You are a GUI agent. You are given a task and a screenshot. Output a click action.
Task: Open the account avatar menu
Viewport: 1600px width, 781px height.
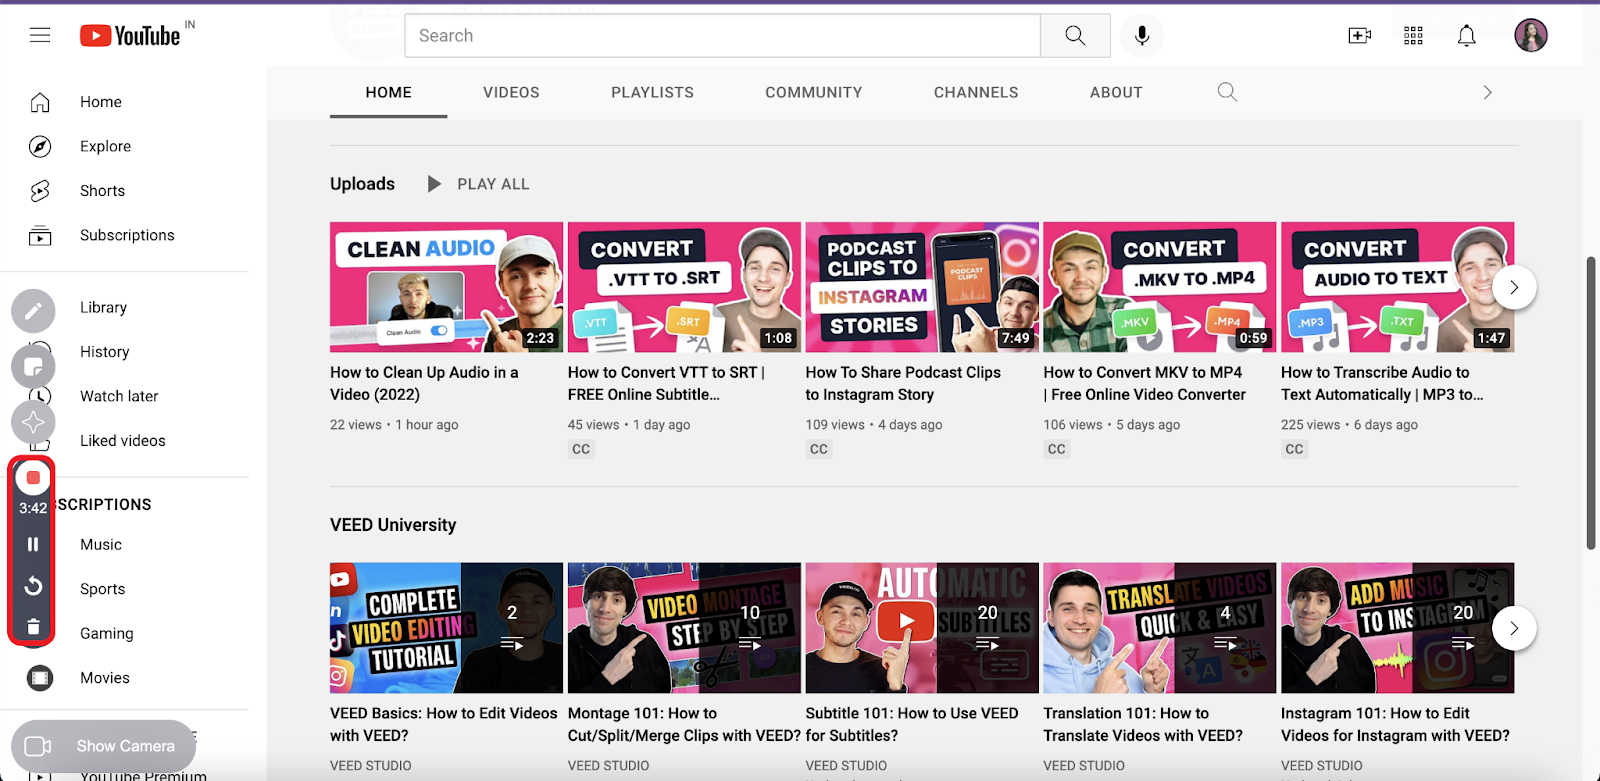(x=1531, y=36)
